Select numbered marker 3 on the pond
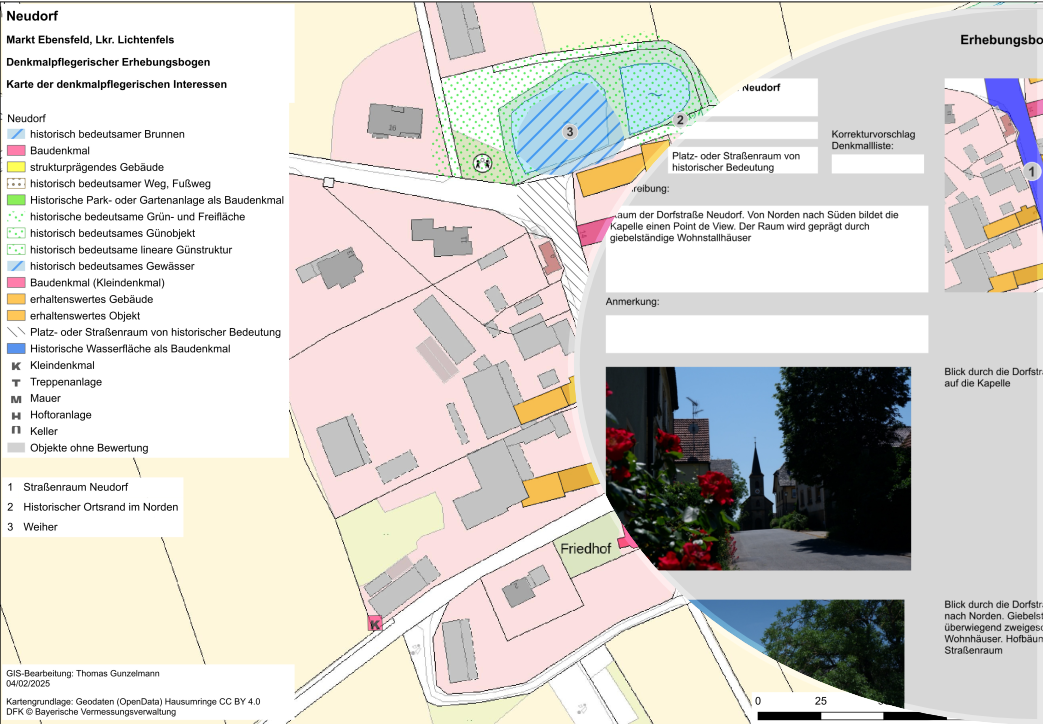This screenshot has height=724, width=1043. 570,131
